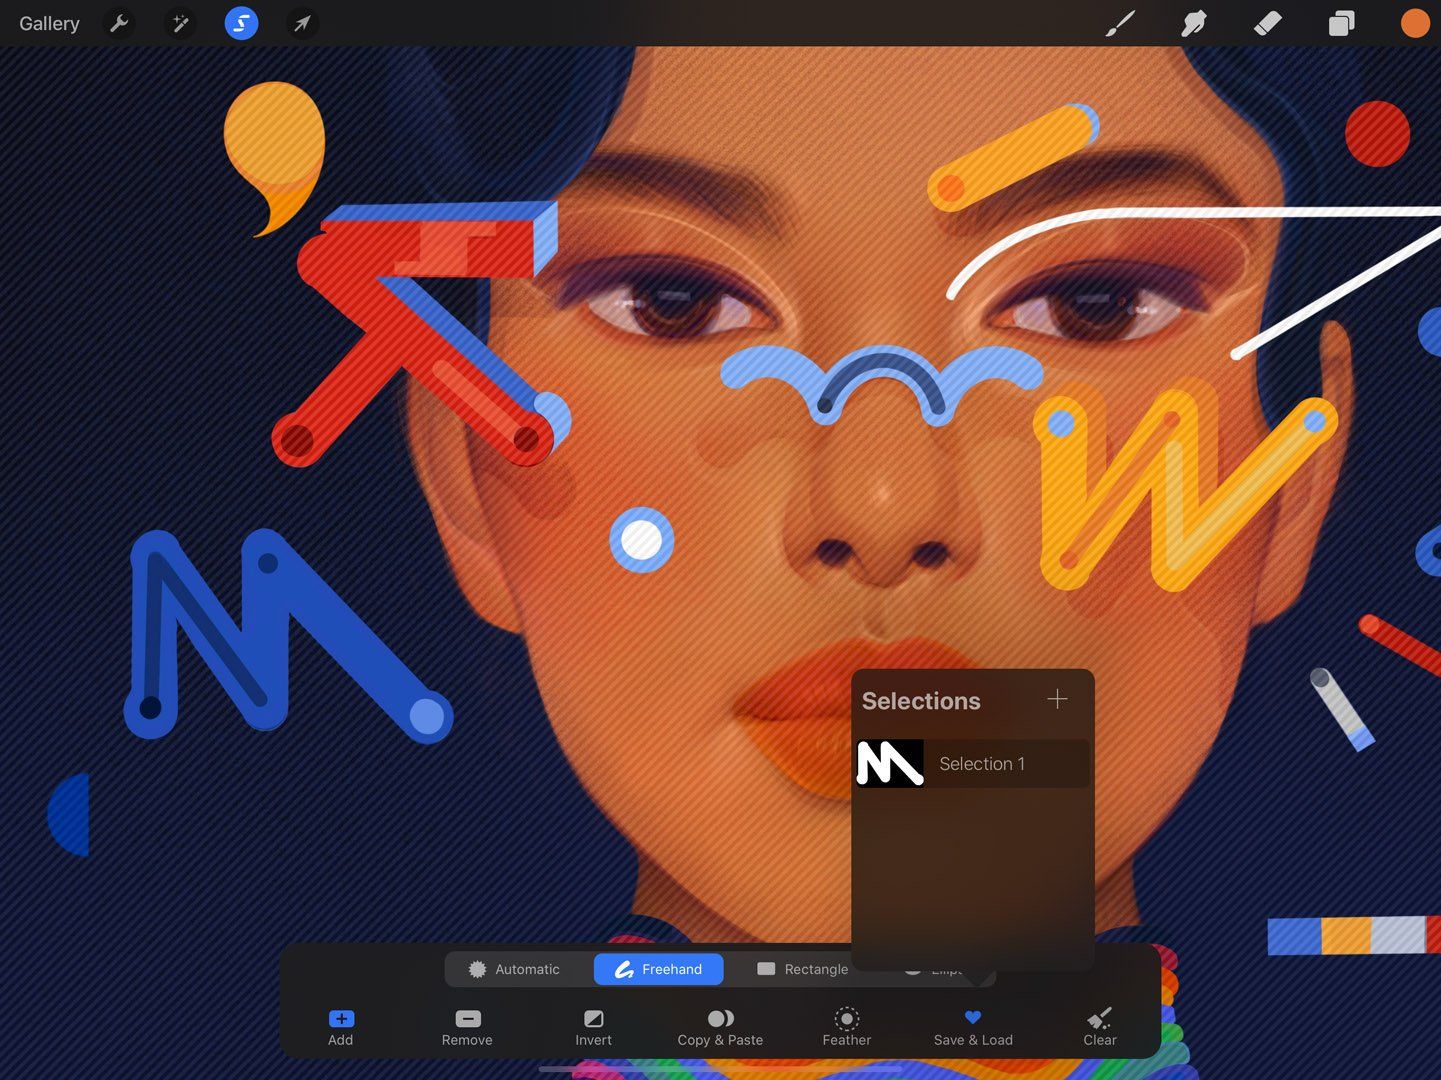
Task: Invert the current selection
Action: [x=593, y=1027]
